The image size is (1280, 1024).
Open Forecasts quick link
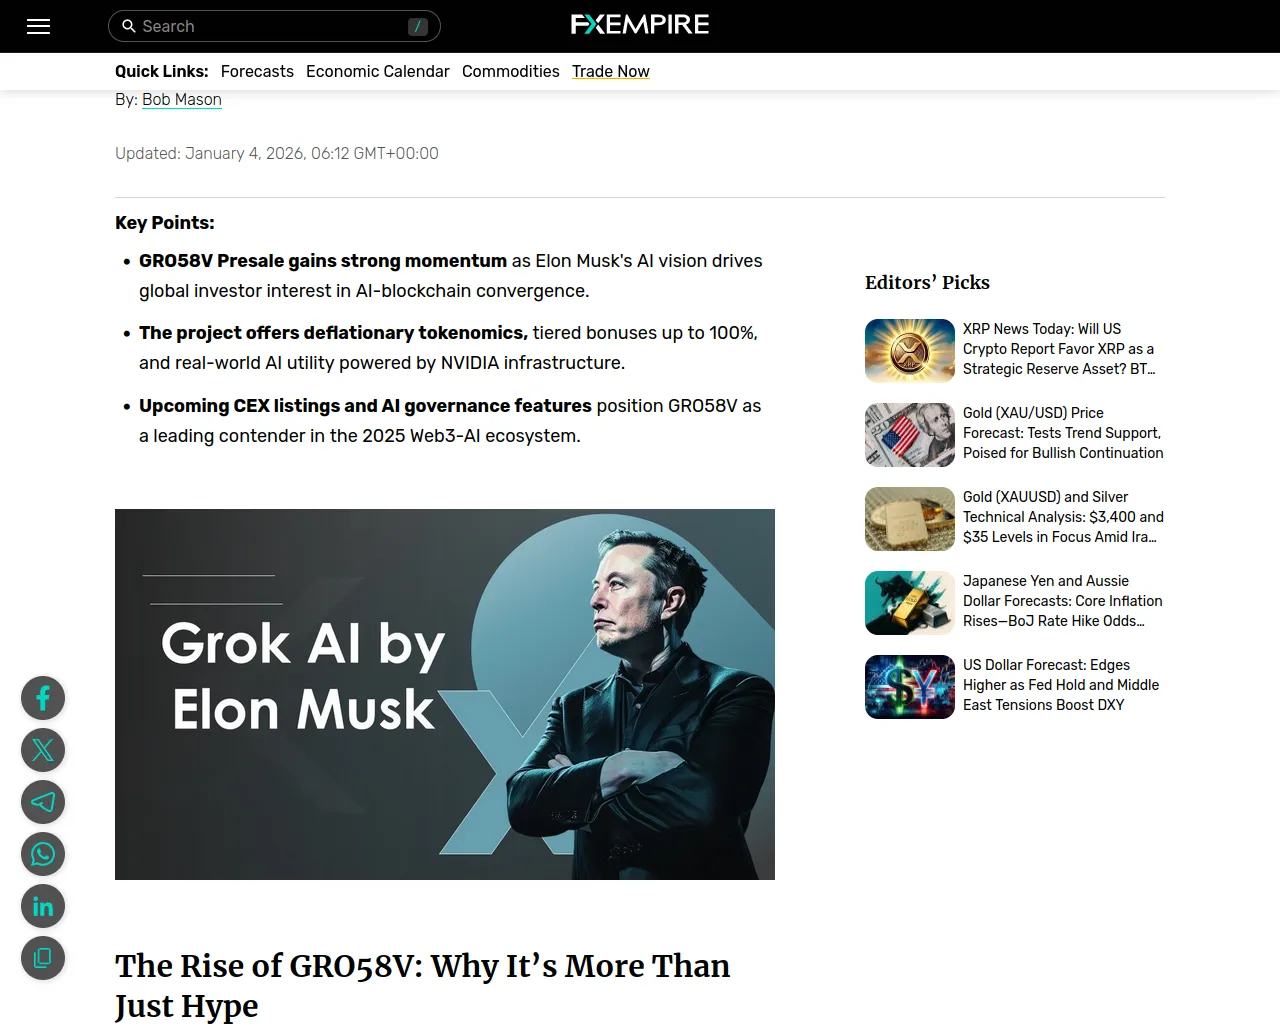pyautogui.click(x=257, y=71)
